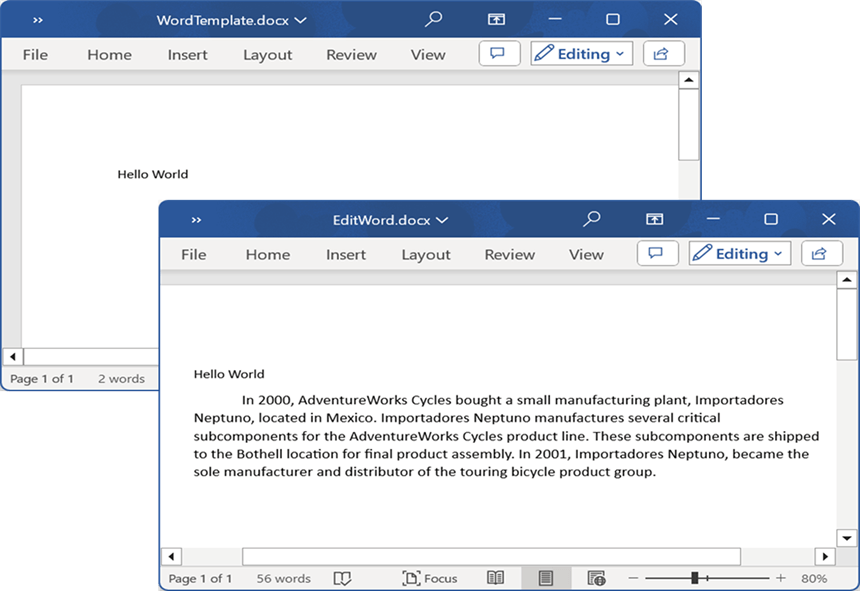Open the Editing mode dropdown

(x=739, y=253)
